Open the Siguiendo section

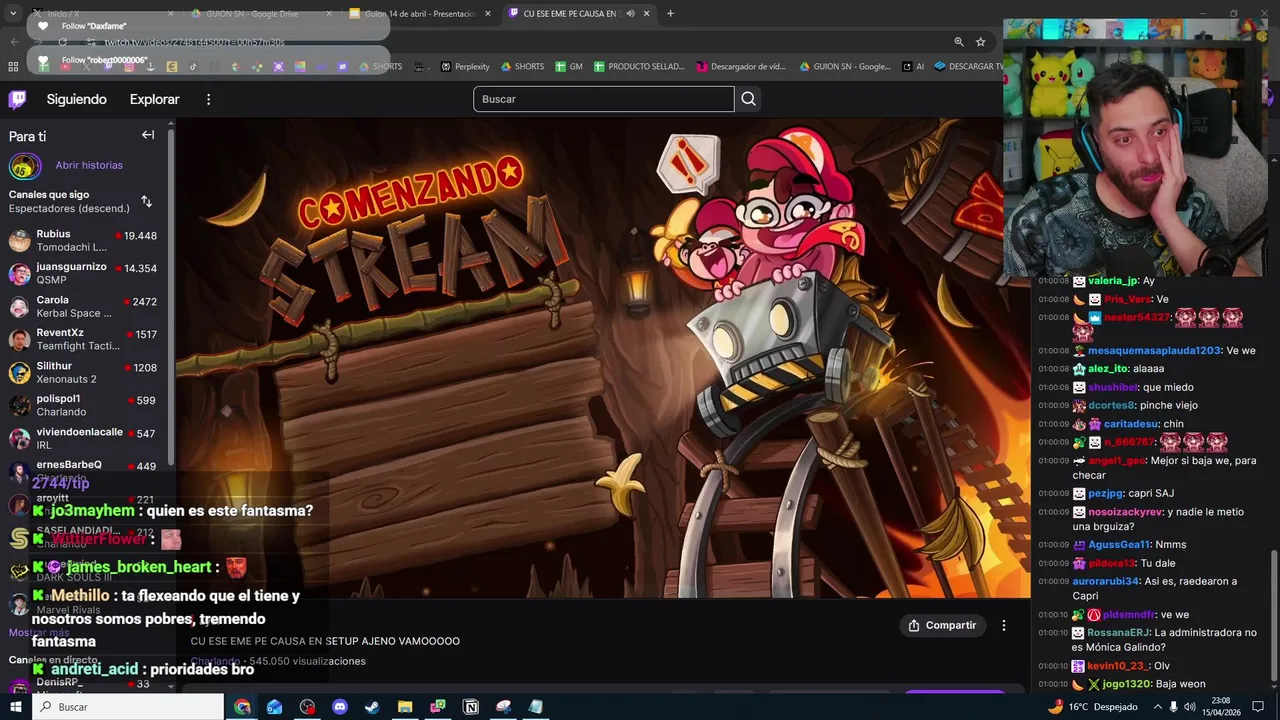(76, 99)
